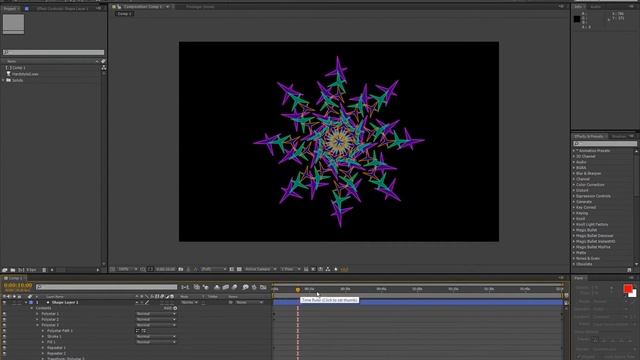640x360 pixels.
Task: Toggle the Auto-keyframe icon in the timeline
Action: (x=254, y=287)
